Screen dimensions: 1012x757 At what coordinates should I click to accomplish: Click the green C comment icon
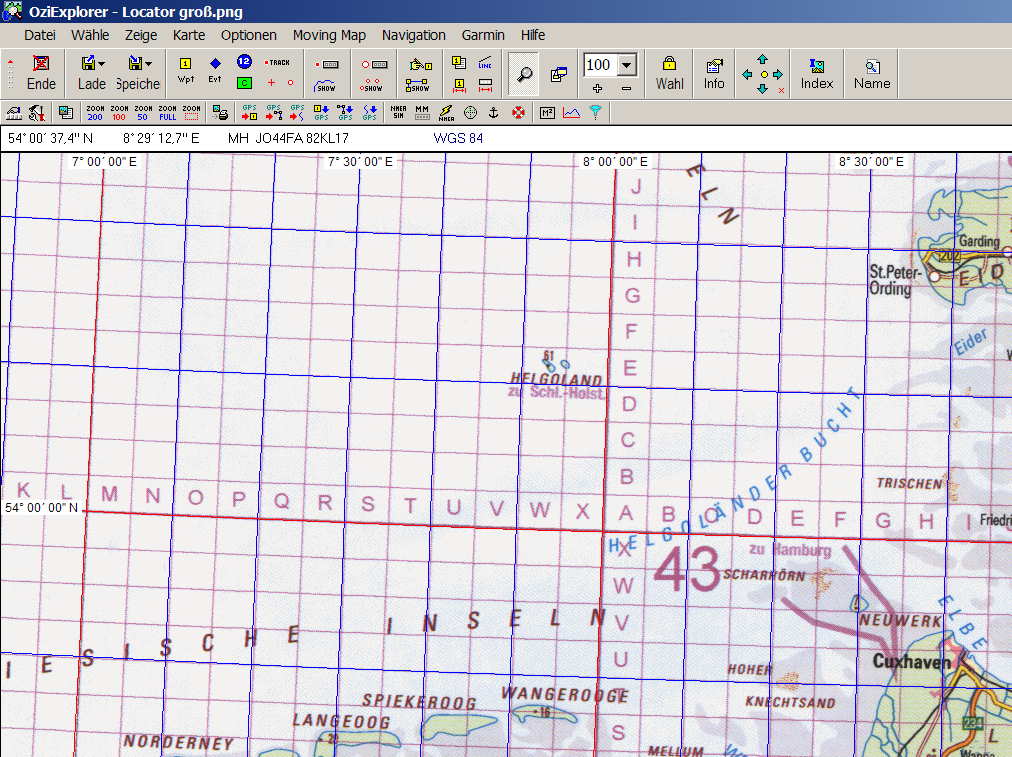[244, 83]
